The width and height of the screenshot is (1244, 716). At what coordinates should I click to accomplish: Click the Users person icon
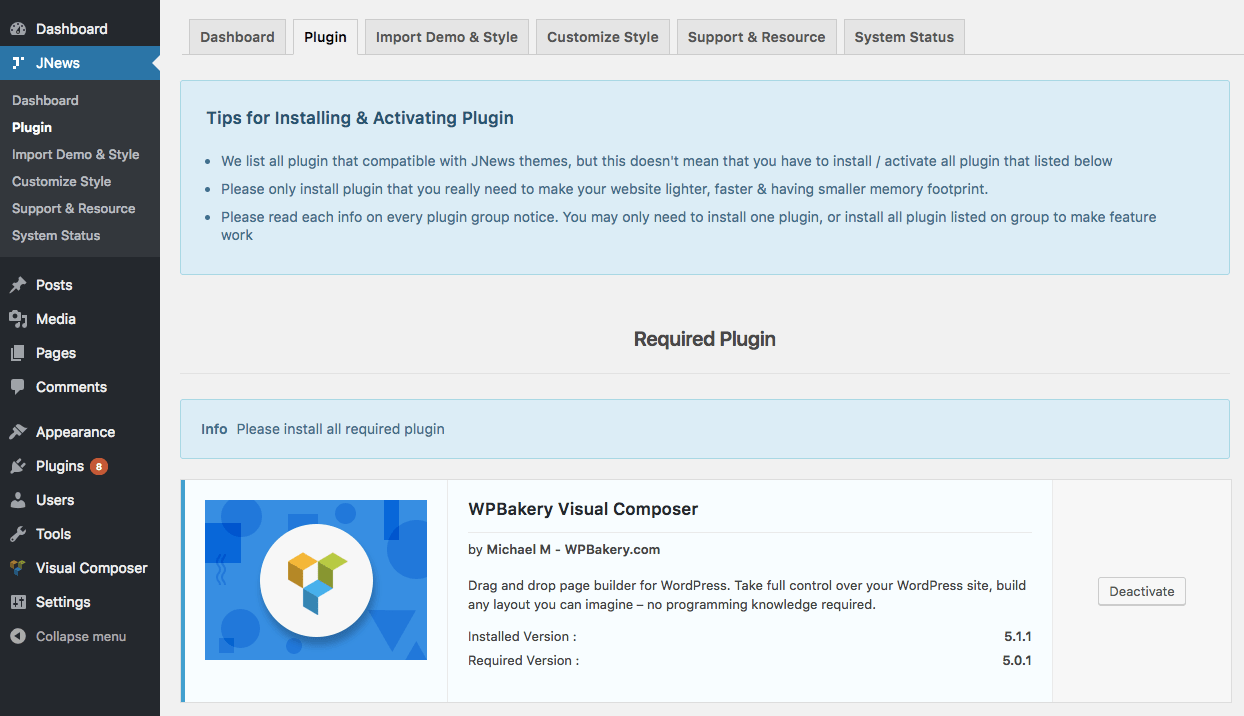18,500
